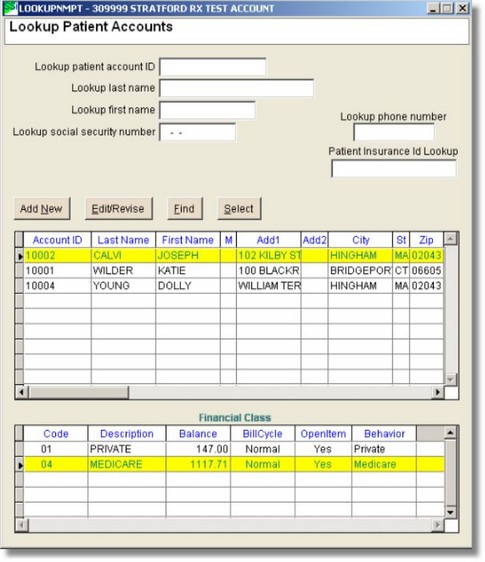Click the Code column header

[56, 434]
